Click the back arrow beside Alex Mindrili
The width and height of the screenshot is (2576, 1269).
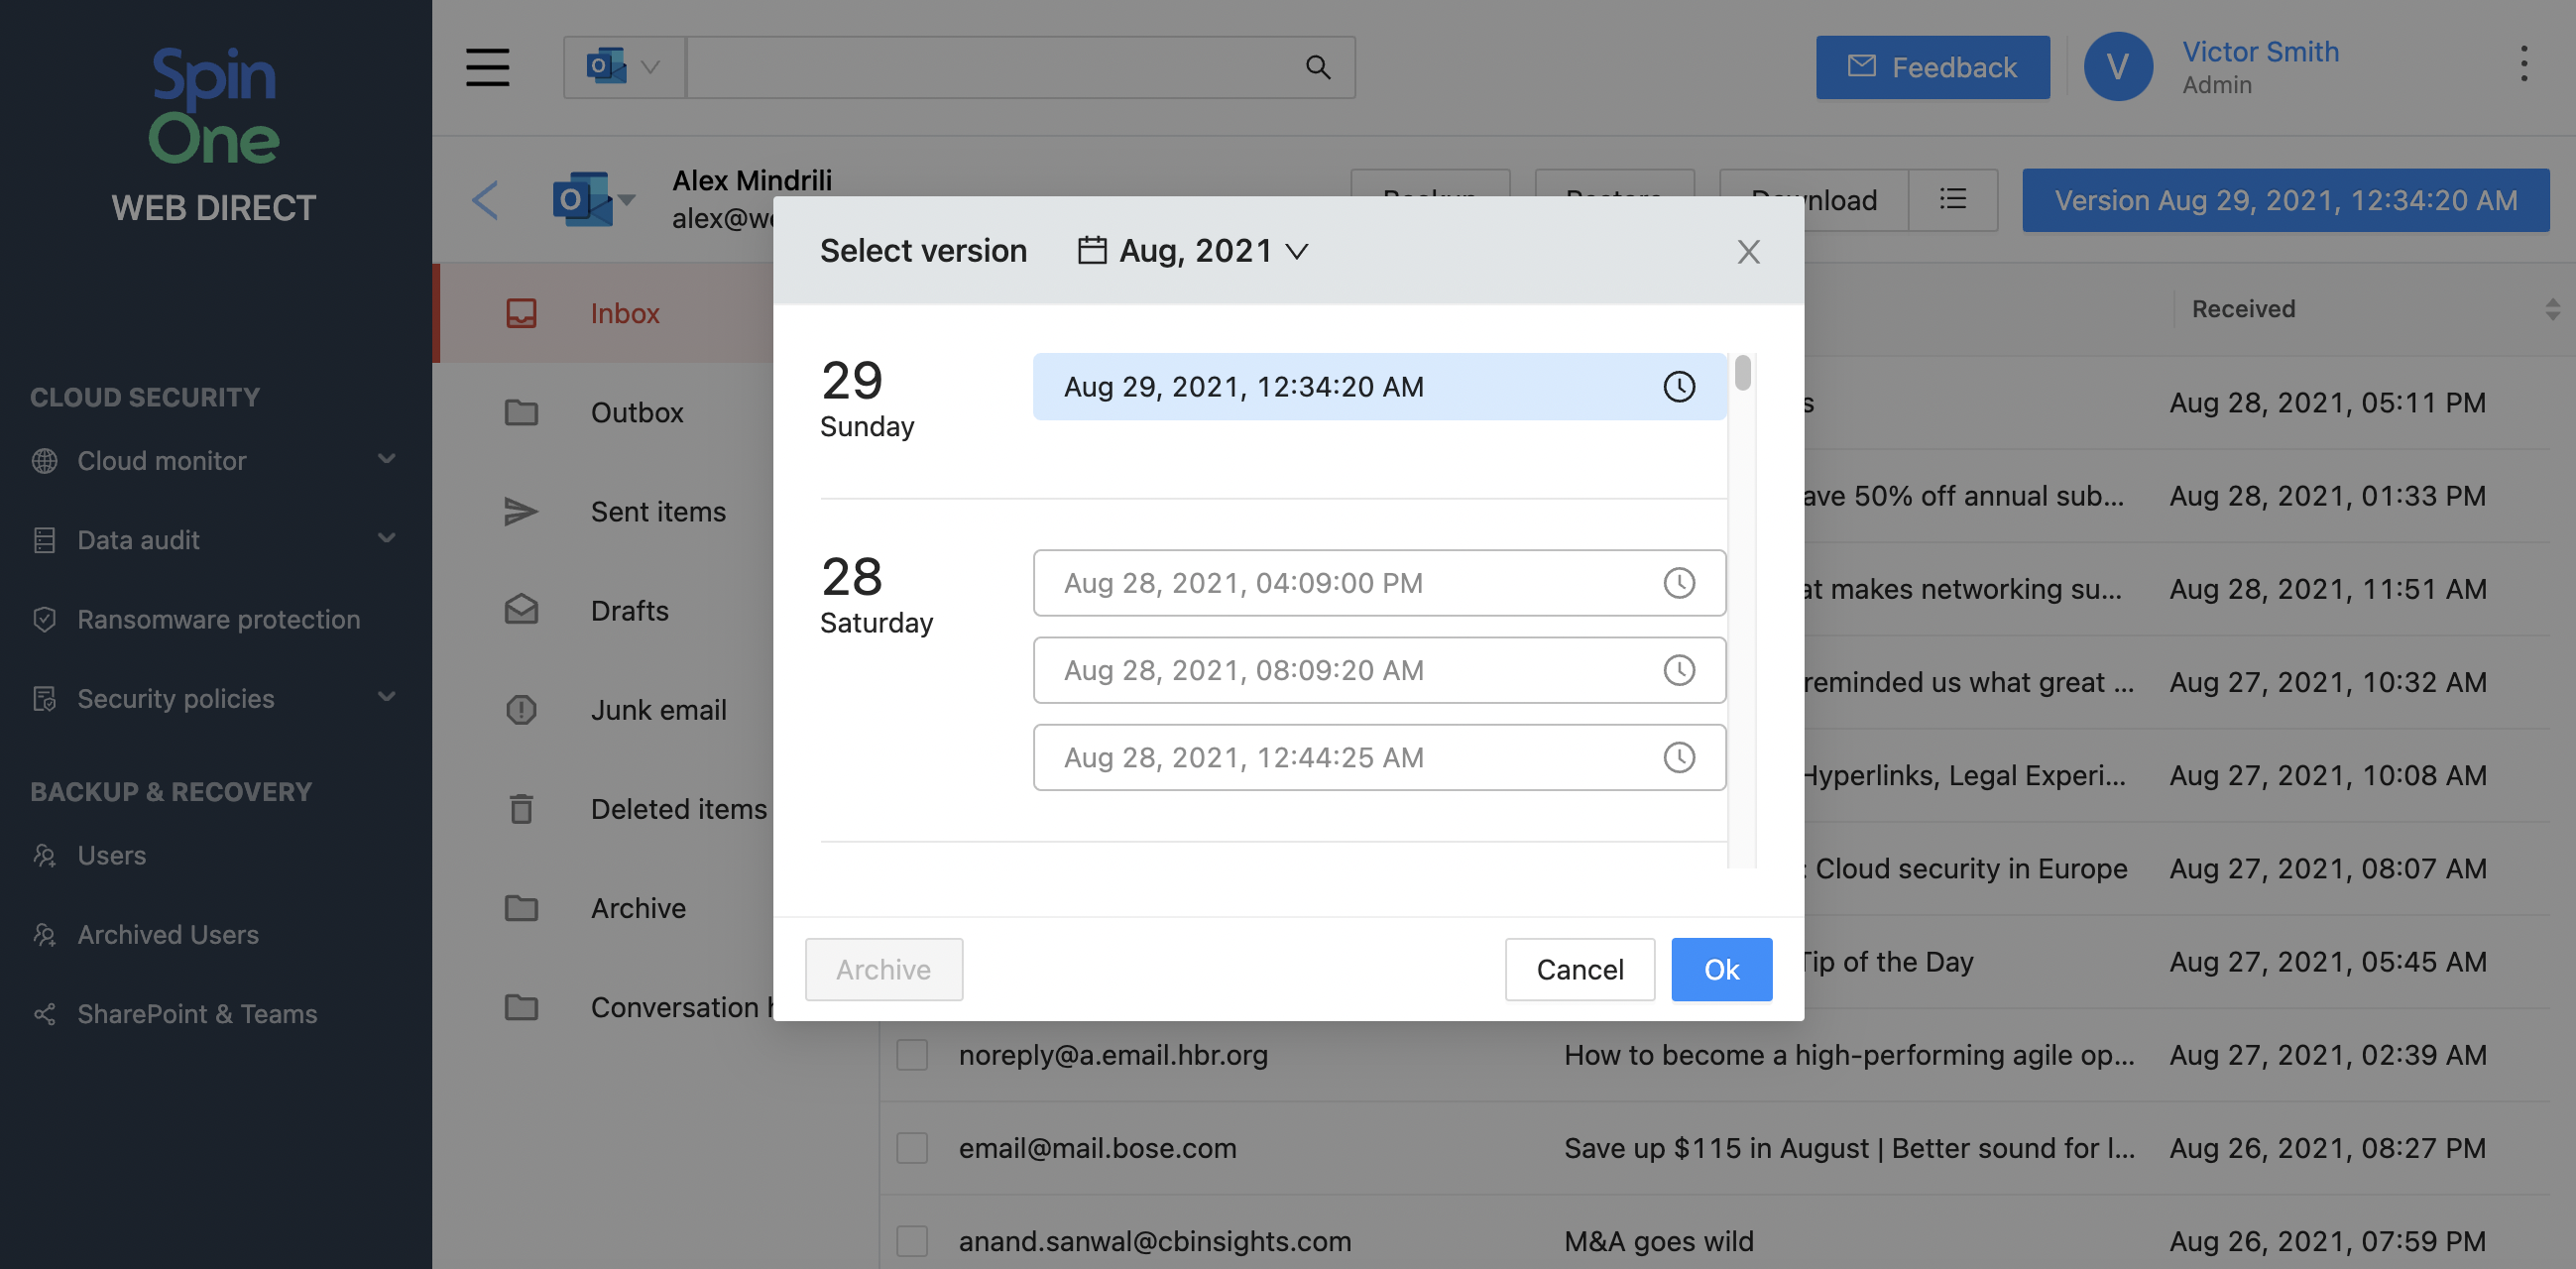click(485, 199)
